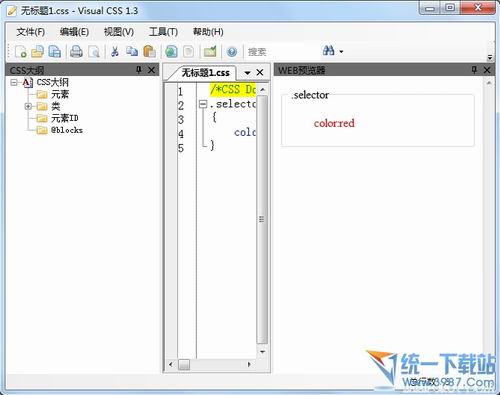Expand the 类 folder node
The image size is (500, 395).
click(28, 106)
